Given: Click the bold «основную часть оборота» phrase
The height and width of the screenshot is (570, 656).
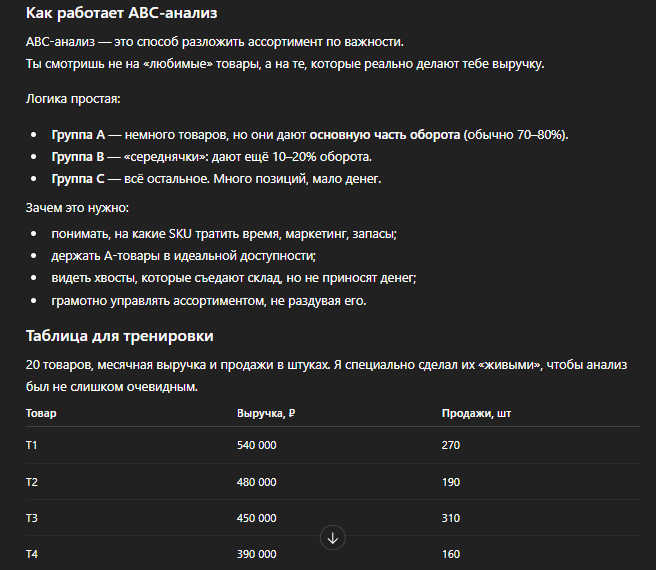Looking at the screenshot, I should point(385,135).
